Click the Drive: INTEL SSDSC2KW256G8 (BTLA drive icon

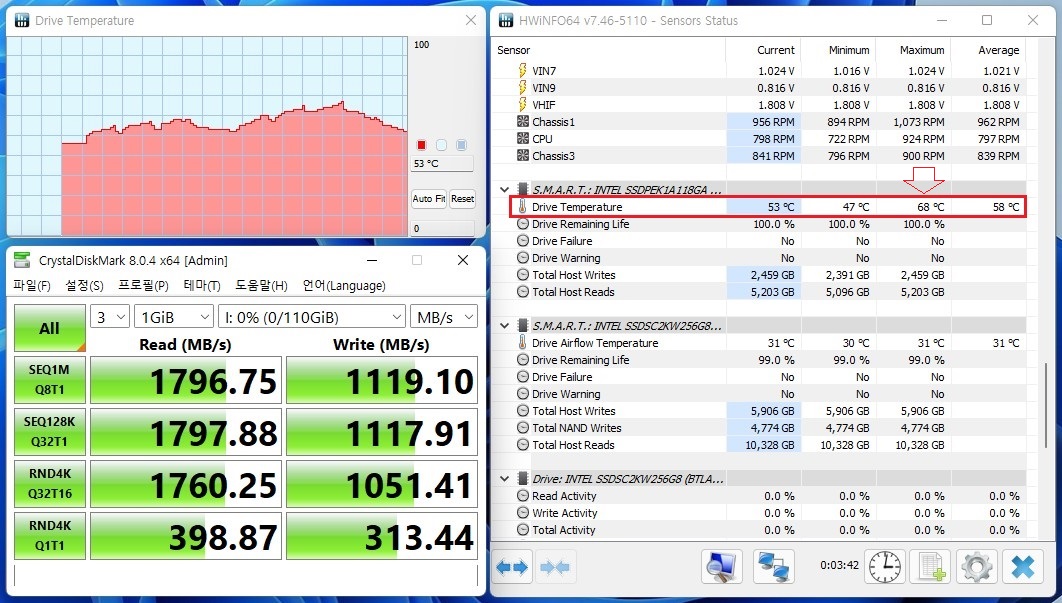[x=523, y=479]
